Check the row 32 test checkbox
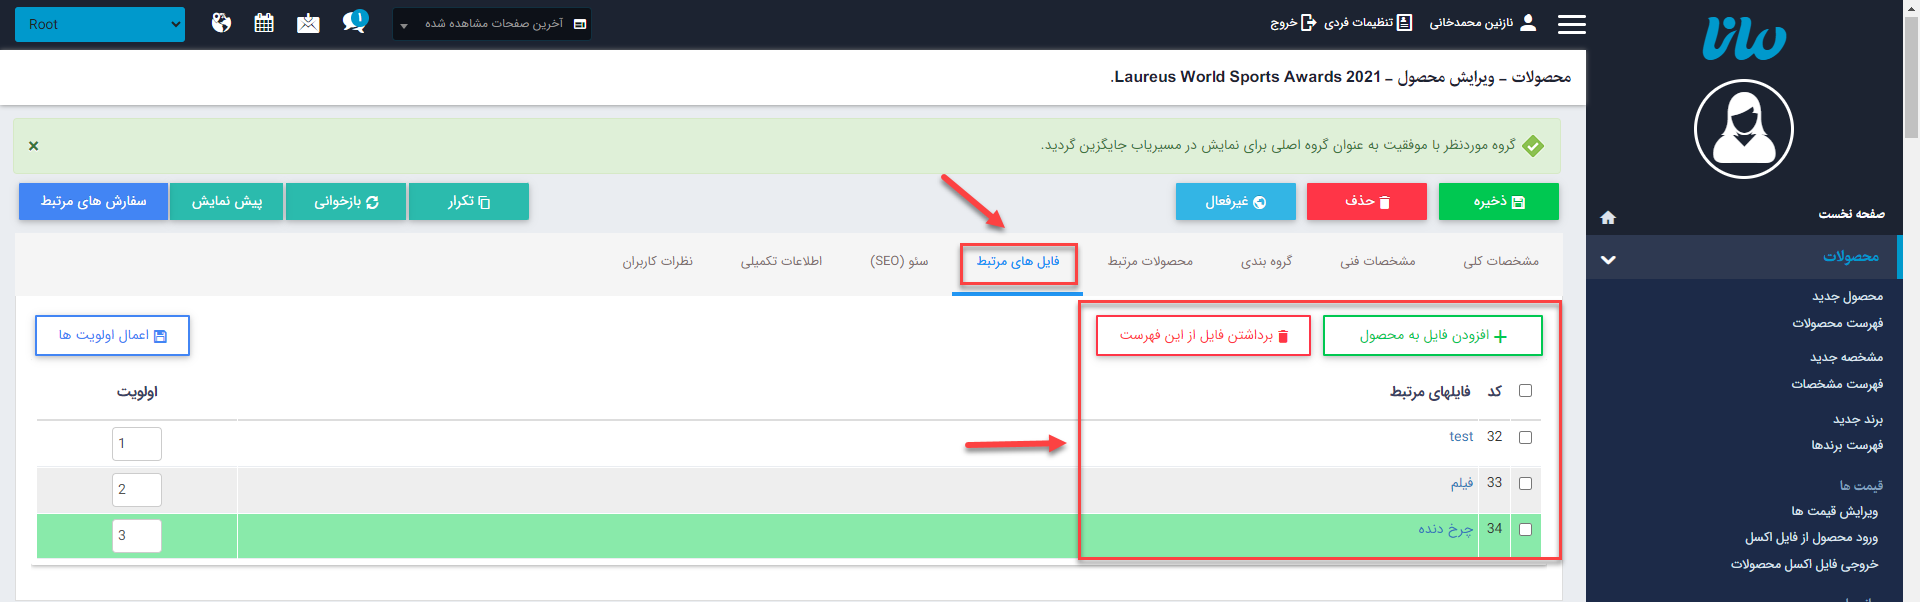The width and height of the screenshot is (1920, 602). pos(1525,437)
